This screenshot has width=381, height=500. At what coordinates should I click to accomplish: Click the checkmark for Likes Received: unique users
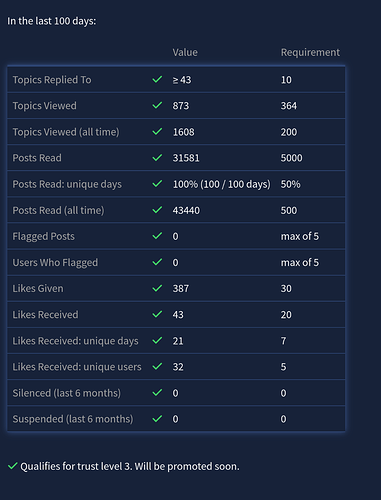(157, 366)
